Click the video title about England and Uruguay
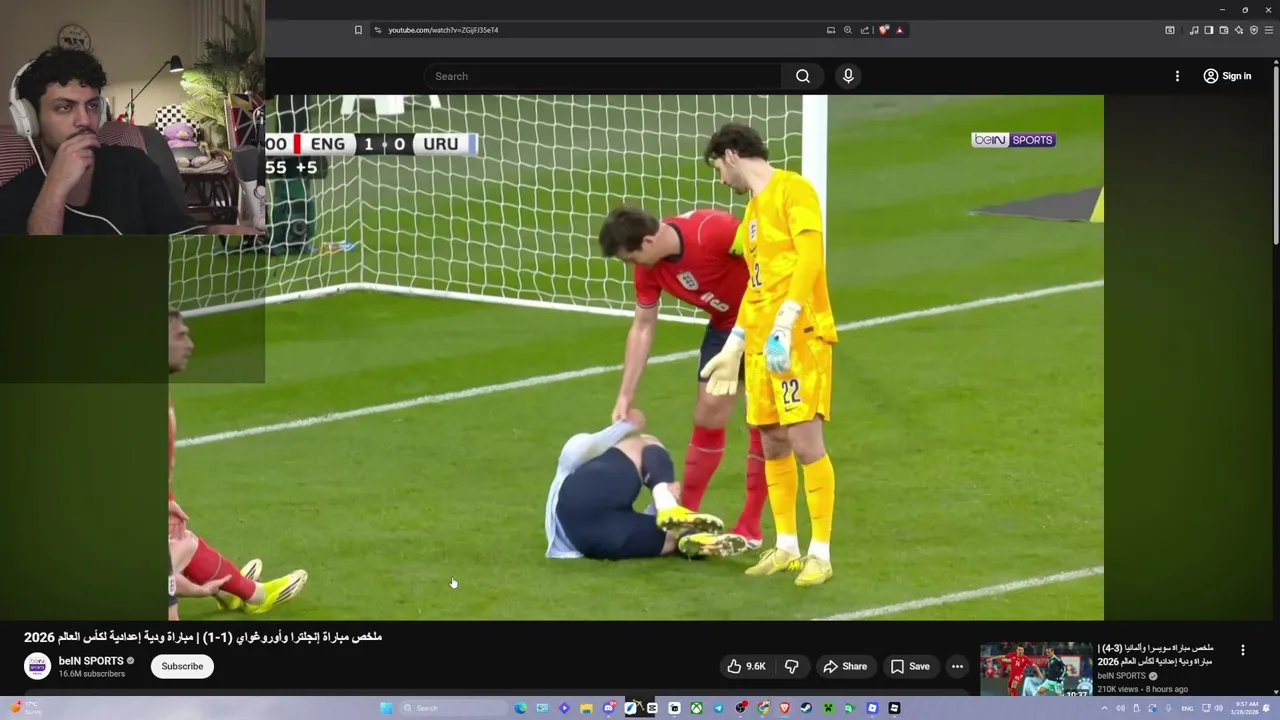 pyautogui.click(x=203, y=637)
